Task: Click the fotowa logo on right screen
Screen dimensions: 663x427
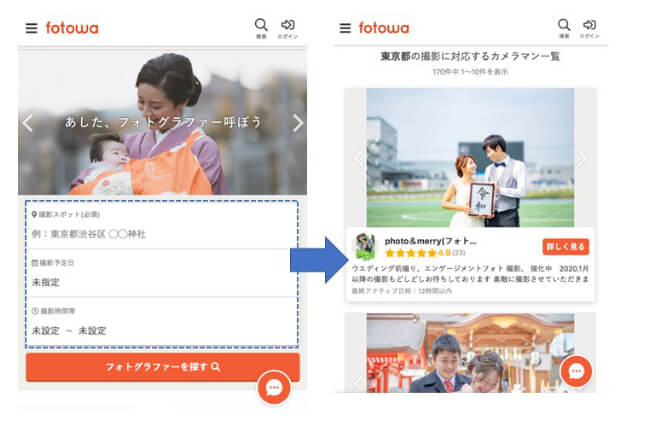Action: pyautogui.click(x=384, y=28)
